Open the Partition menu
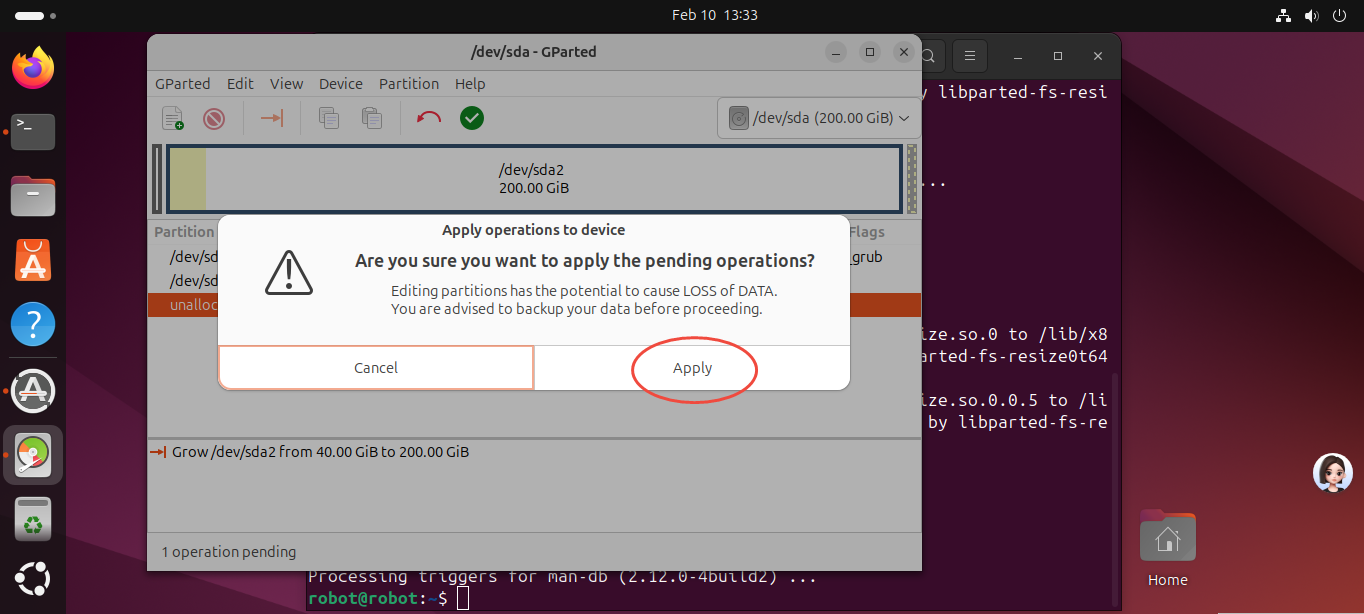 tap(409, 84)
